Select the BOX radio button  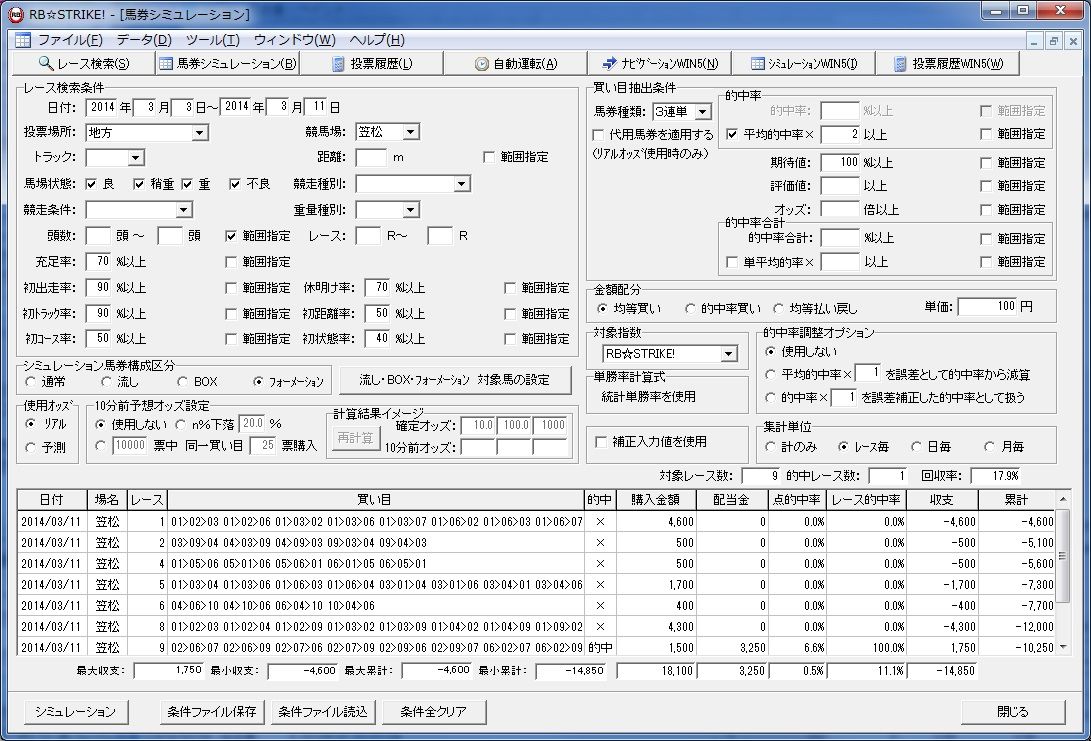pos(182,381)
